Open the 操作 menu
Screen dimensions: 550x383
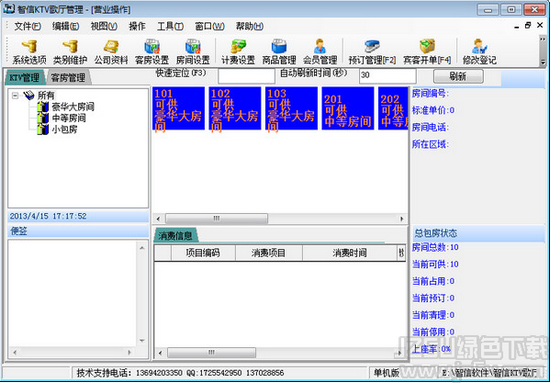point(137,26)
